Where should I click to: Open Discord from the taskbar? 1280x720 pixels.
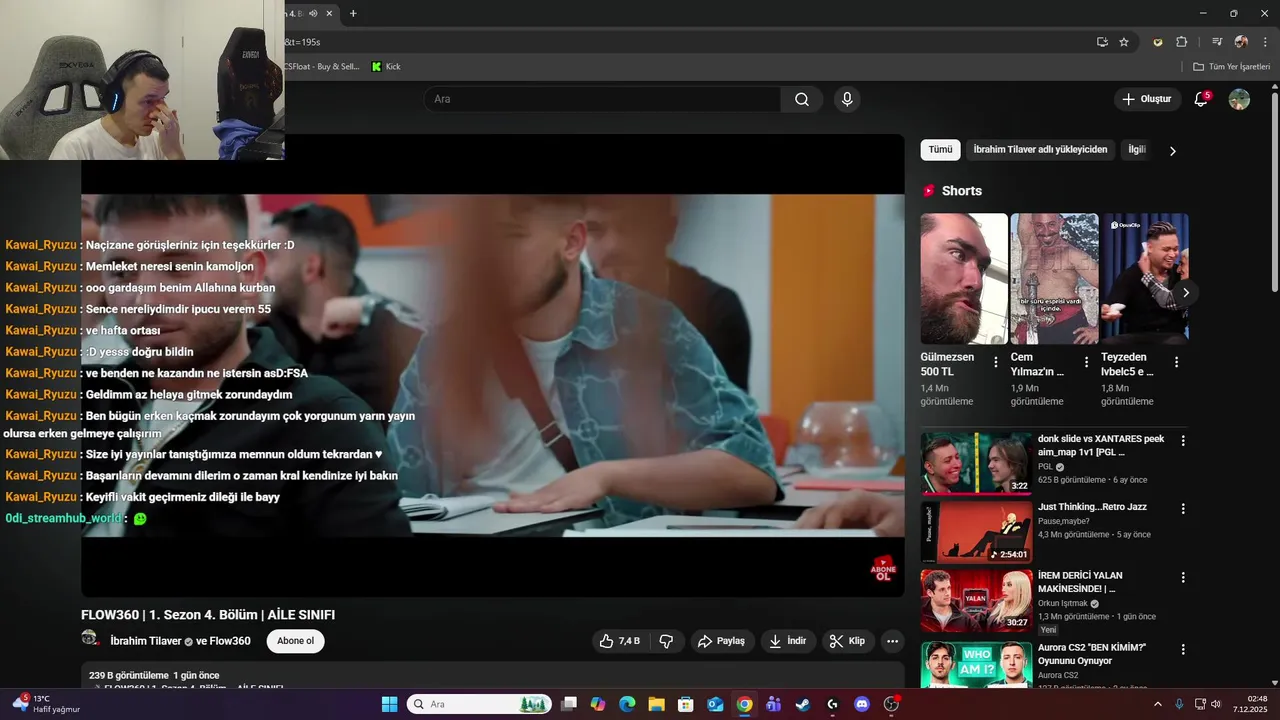click(x=862, y=704)
